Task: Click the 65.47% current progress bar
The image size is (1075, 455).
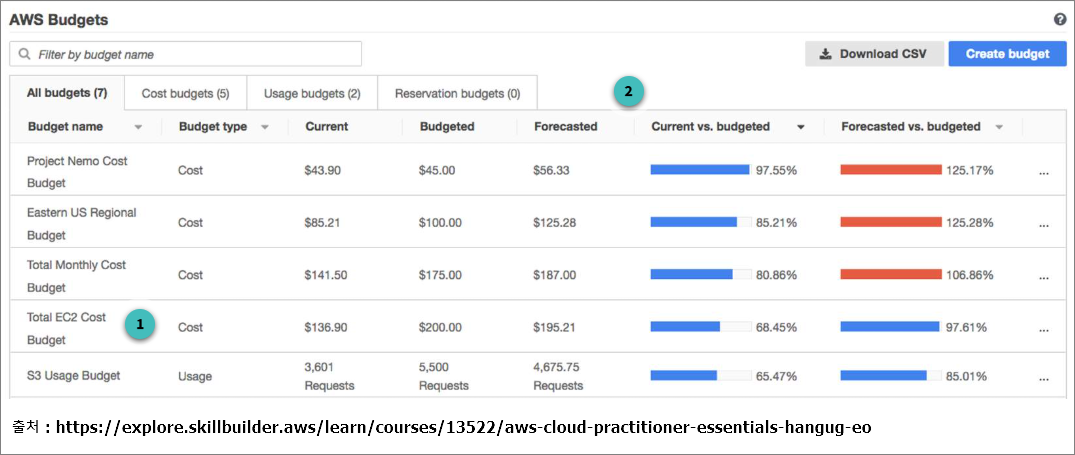Action: point(701,376)
